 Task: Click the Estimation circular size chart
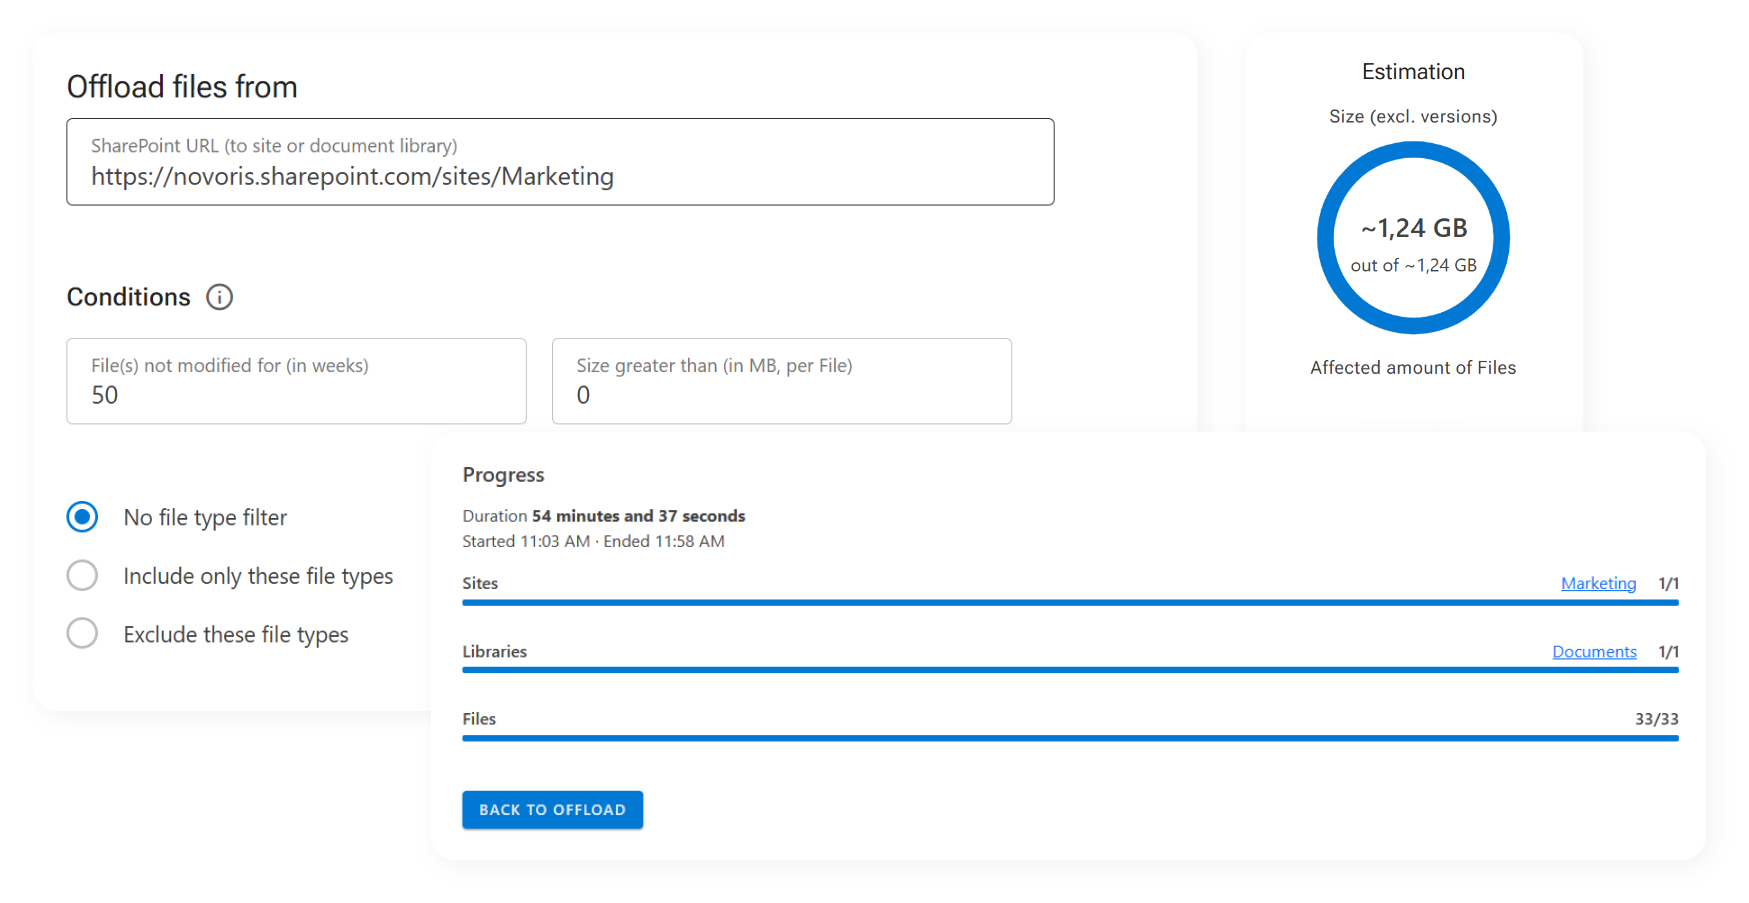(x=1413, y=238)
